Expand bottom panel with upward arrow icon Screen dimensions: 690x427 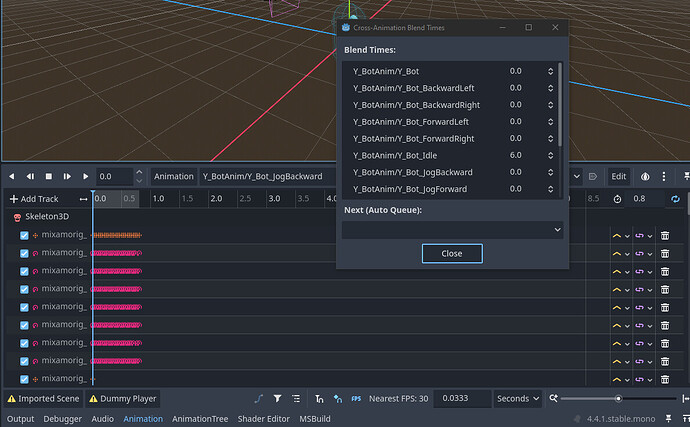pyautogui.click(x=686, y=419)
